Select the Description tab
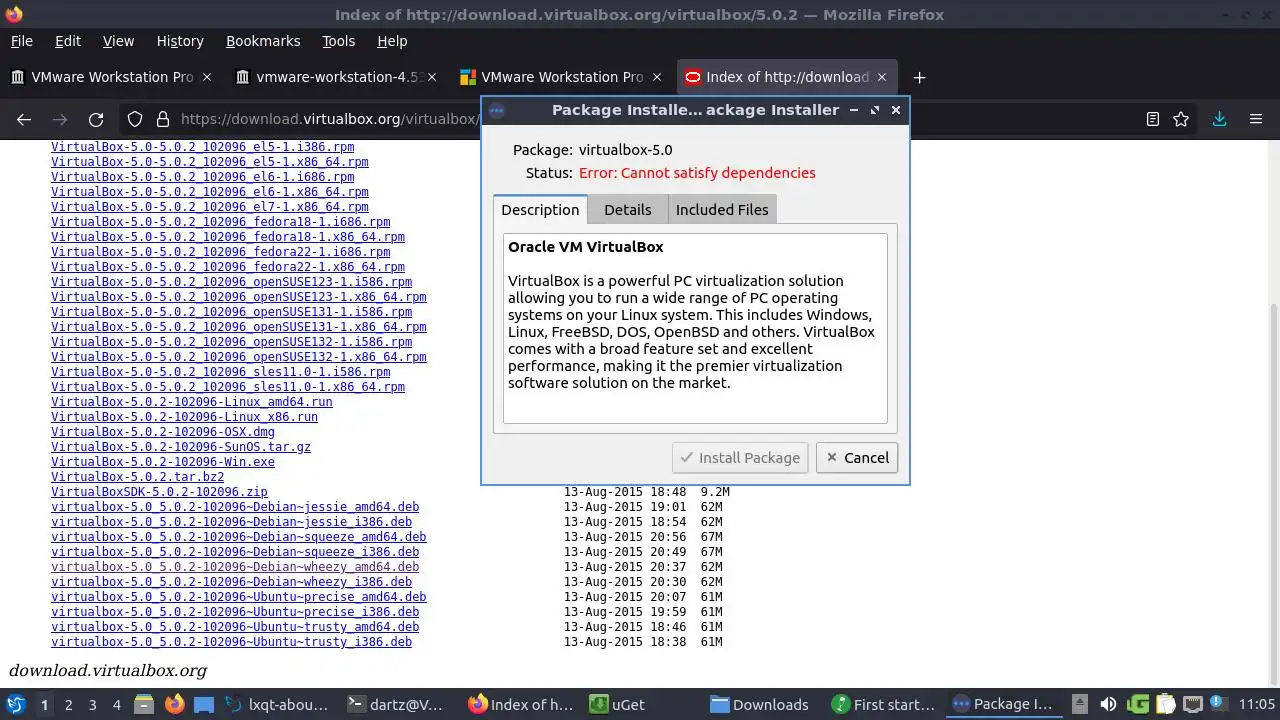Screen dimensions: 1280x720 pos(540,209)
